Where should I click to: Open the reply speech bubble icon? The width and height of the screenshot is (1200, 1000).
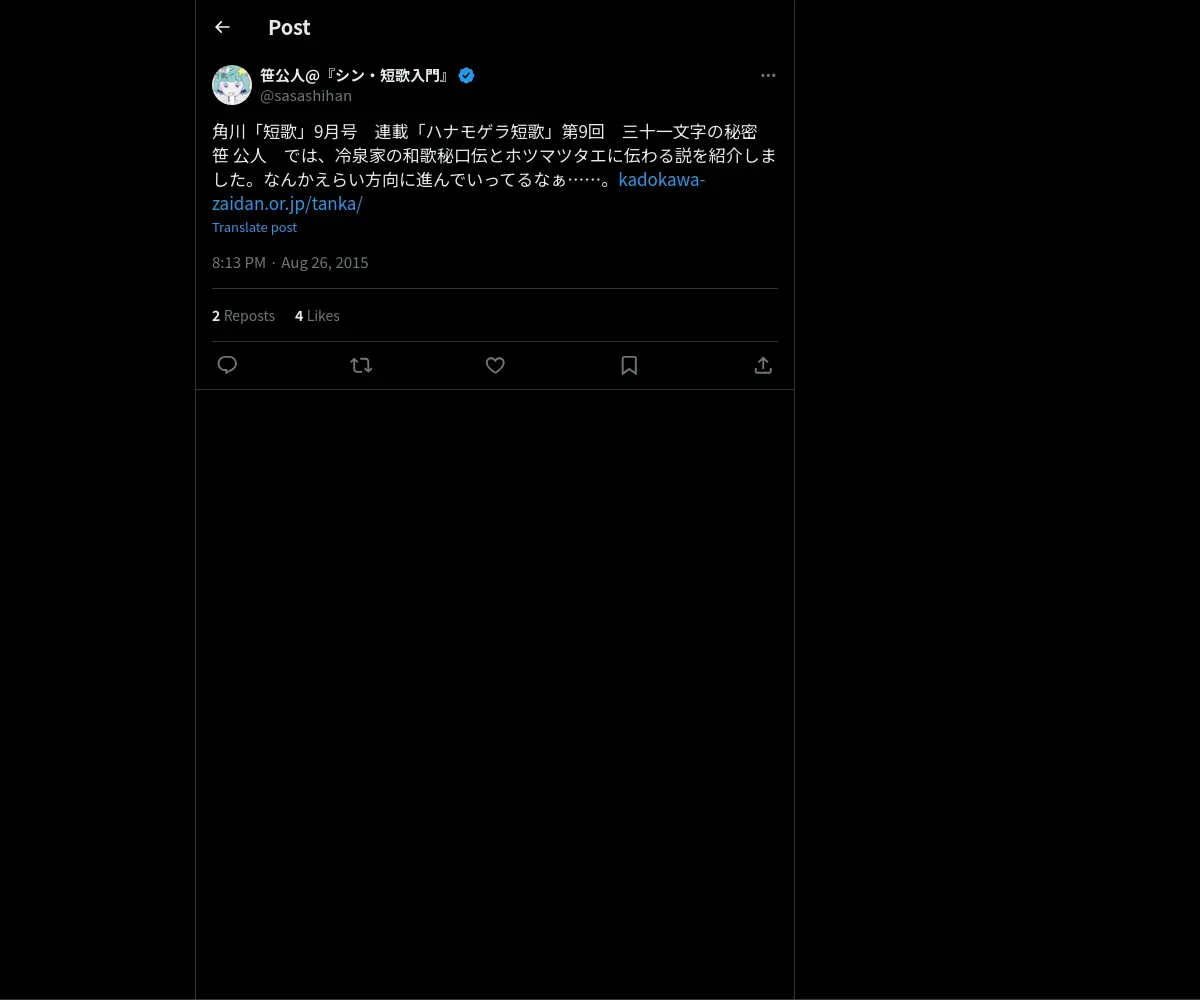coord(227,365)
